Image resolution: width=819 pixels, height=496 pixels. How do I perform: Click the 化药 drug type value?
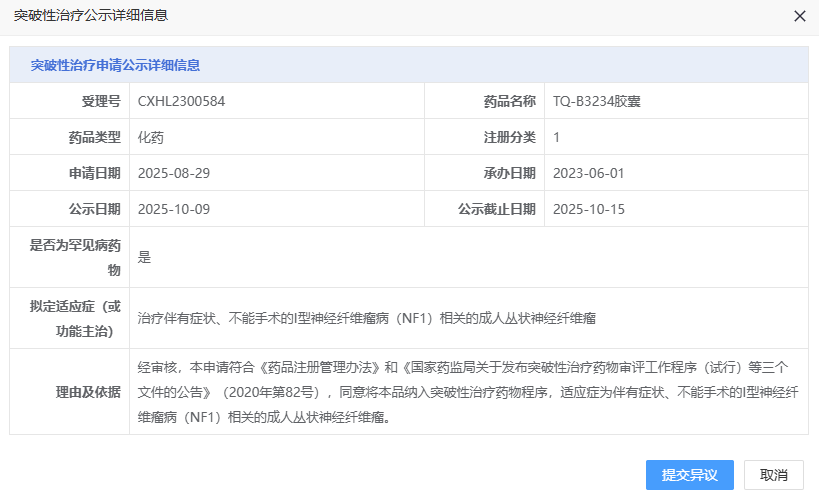pos(150,137)
